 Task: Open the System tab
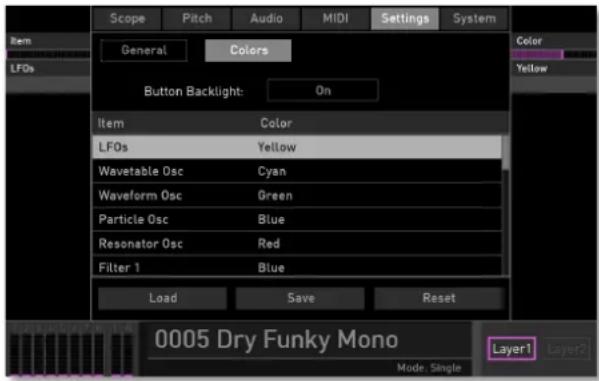(x=474, y=18)
